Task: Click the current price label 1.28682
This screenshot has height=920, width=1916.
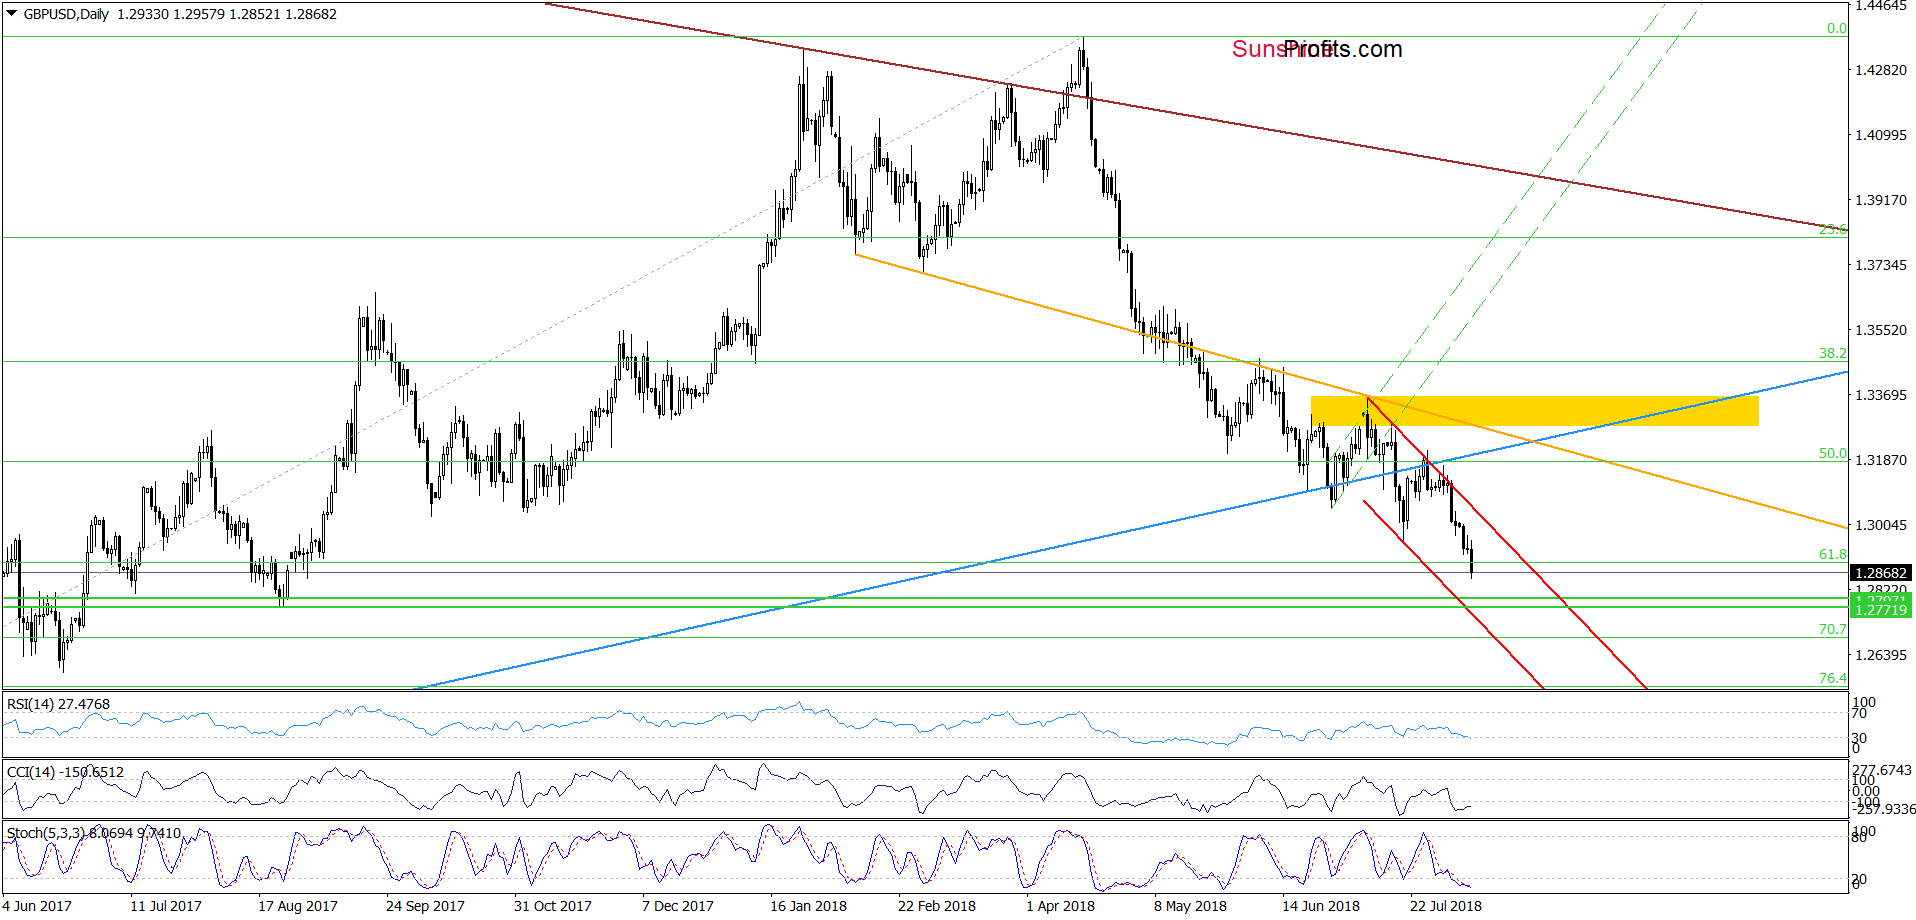Action: tap(1881, 573)
